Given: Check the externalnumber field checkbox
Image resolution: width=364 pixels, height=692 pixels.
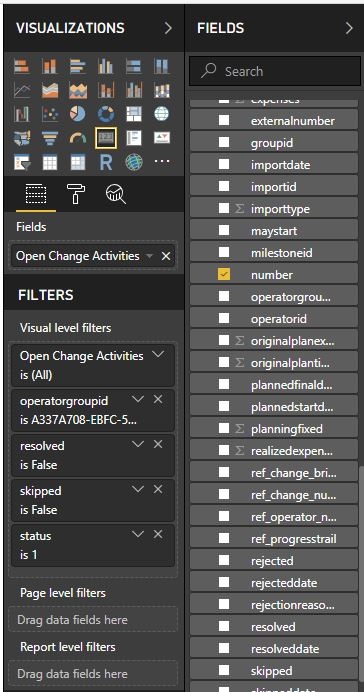Looking at the screenshot, I should coord(224,120).
